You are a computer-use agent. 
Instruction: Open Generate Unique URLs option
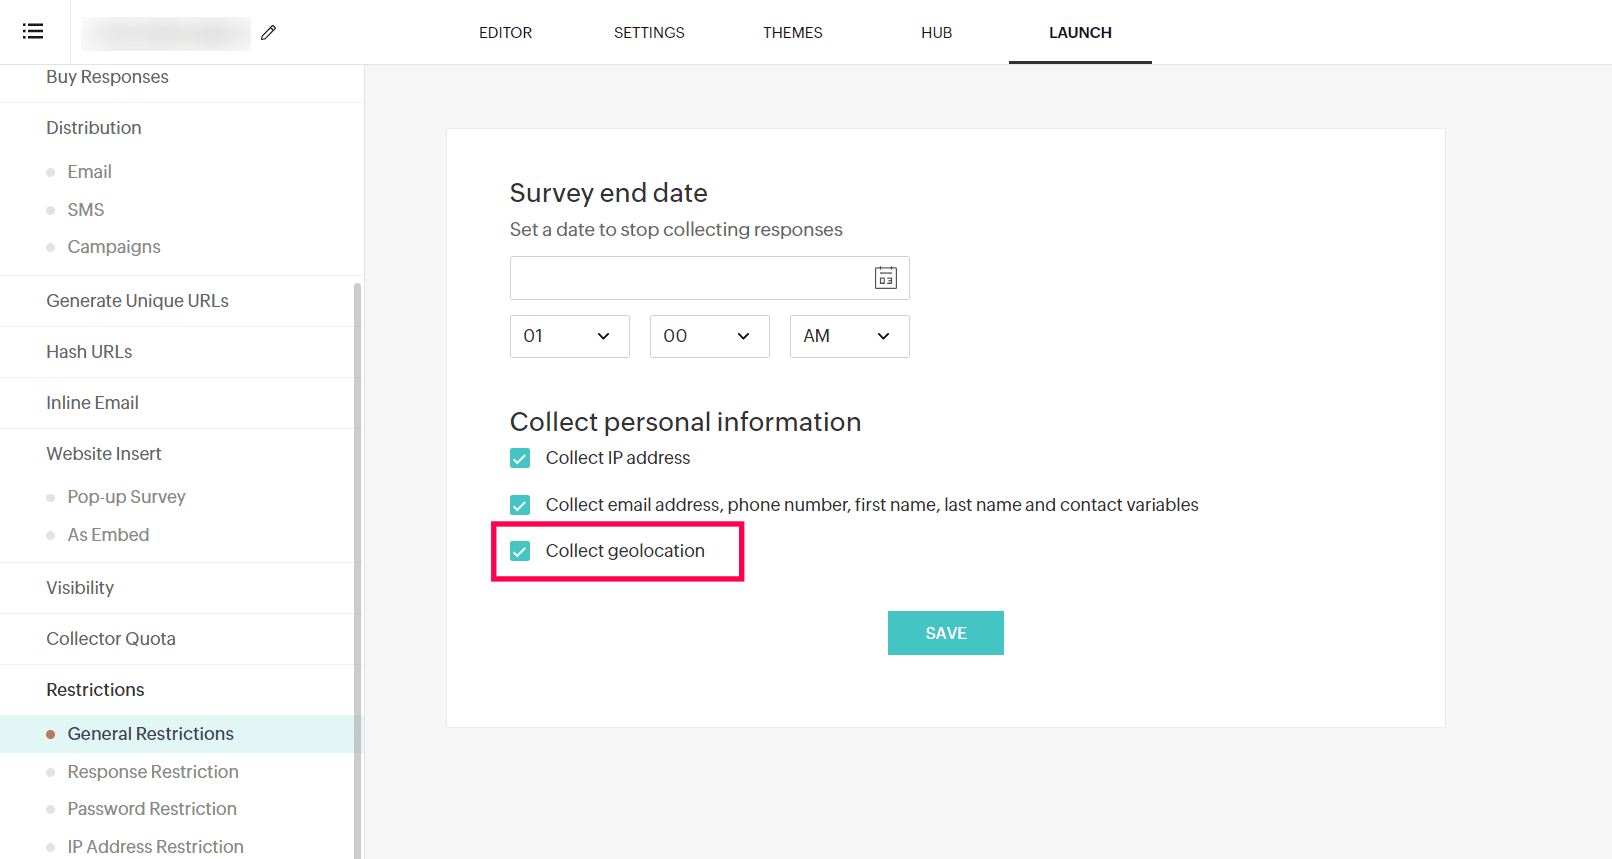[x=137, y=301]
